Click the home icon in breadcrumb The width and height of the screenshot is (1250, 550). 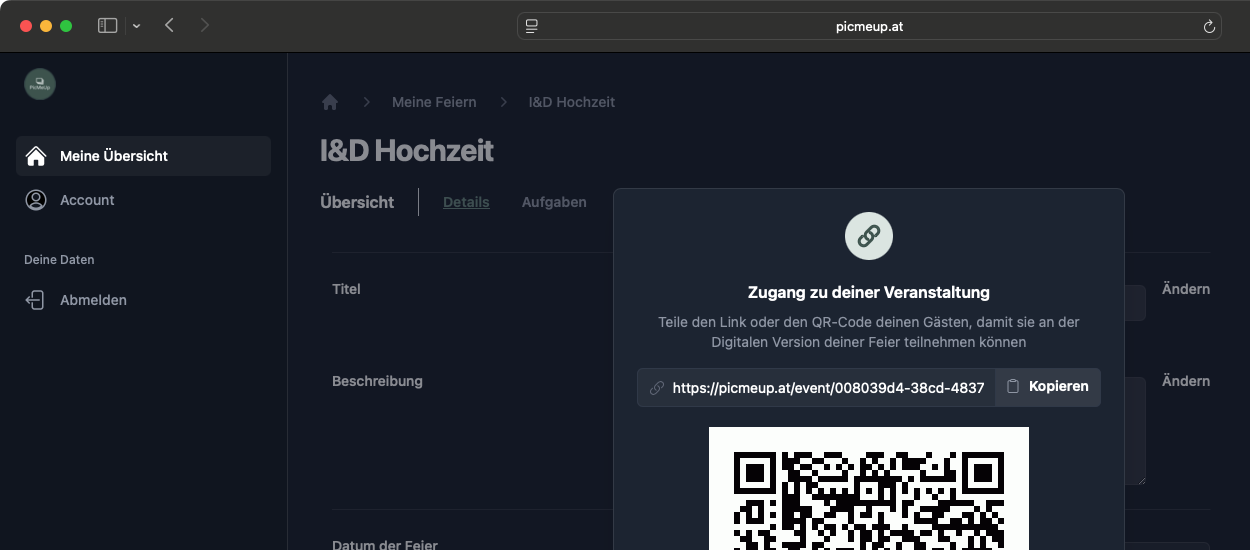coord(330,102)
